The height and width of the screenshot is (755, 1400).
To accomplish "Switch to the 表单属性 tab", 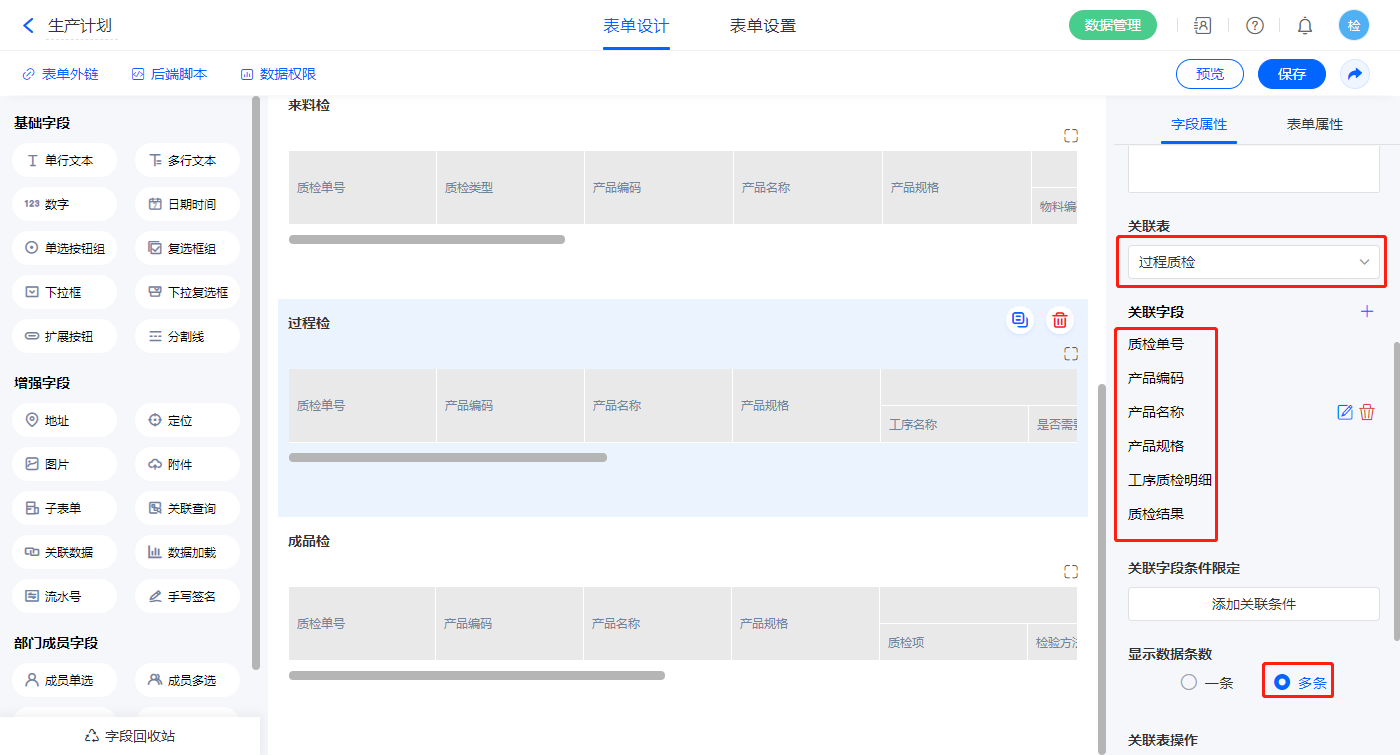I will point(1314,125).
